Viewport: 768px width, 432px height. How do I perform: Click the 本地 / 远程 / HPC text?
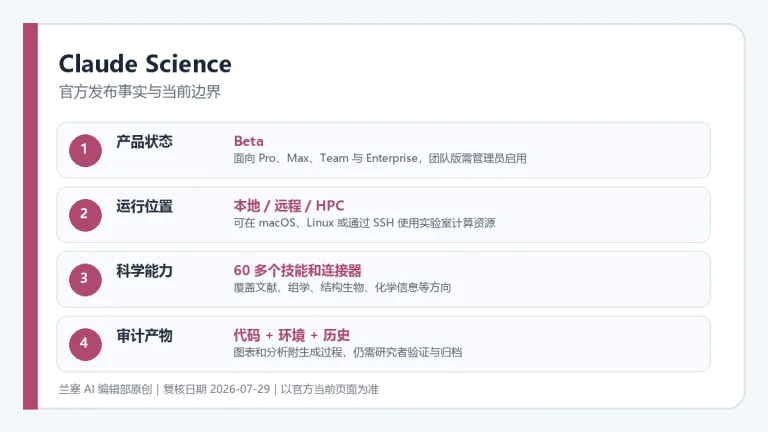pyautogui.click(x=289, y=206)
